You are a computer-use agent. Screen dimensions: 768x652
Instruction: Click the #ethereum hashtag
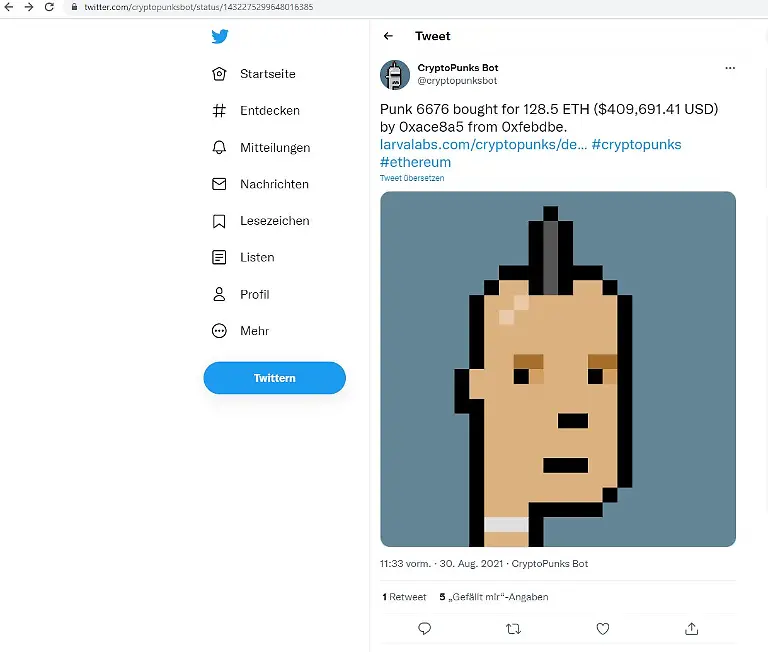click(415, 162)
